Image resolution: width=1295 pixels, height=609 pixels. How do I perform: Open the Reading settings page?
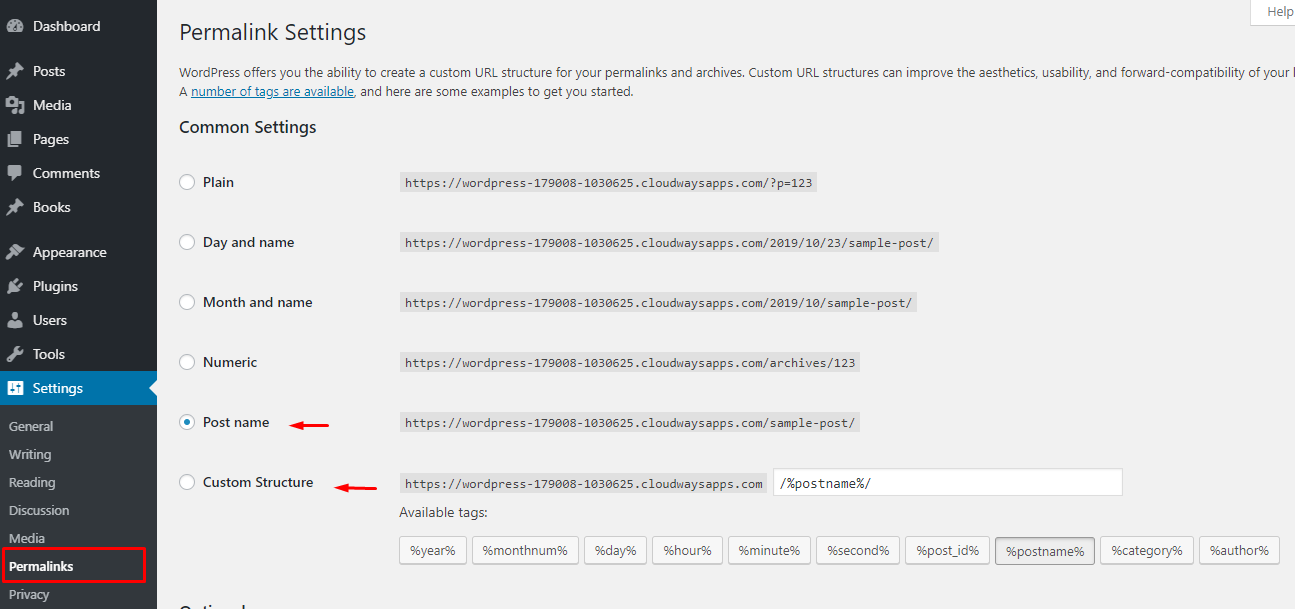(x=31, y=482)
